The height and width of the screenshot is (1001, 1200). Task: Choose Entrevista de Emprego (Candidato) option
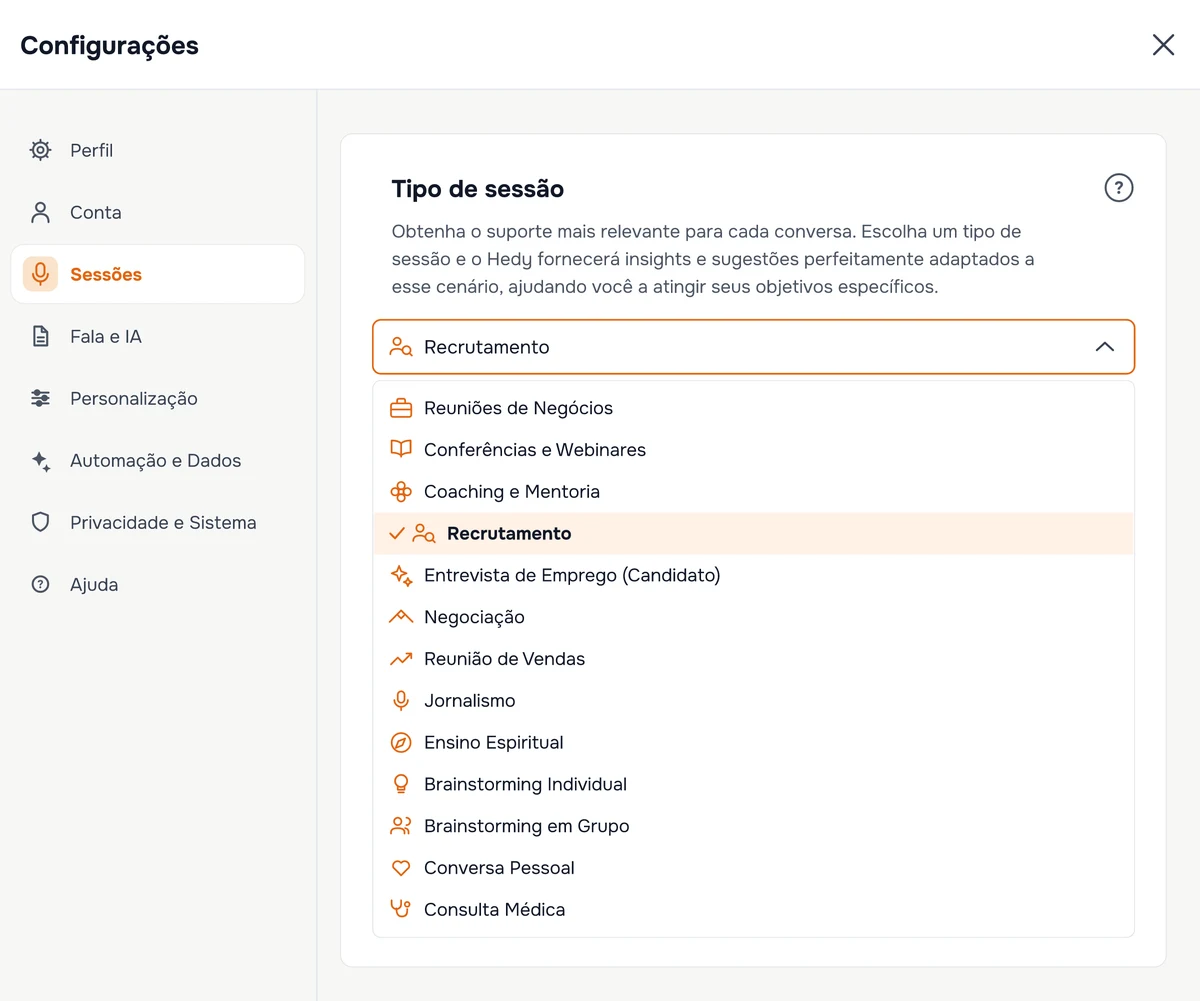click(x=754, y=575)
